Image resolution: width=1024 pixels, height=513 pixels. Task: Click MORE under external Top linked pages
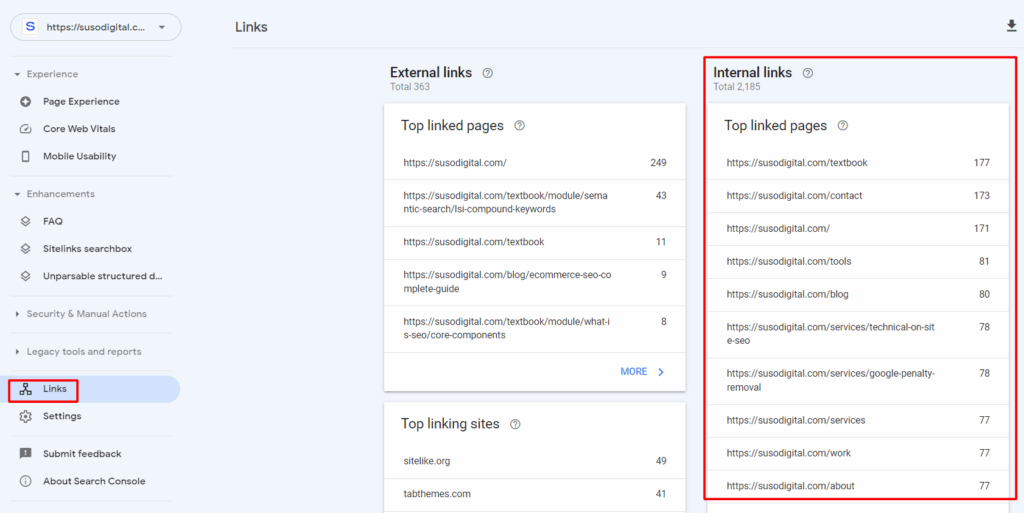pos(633,371)
